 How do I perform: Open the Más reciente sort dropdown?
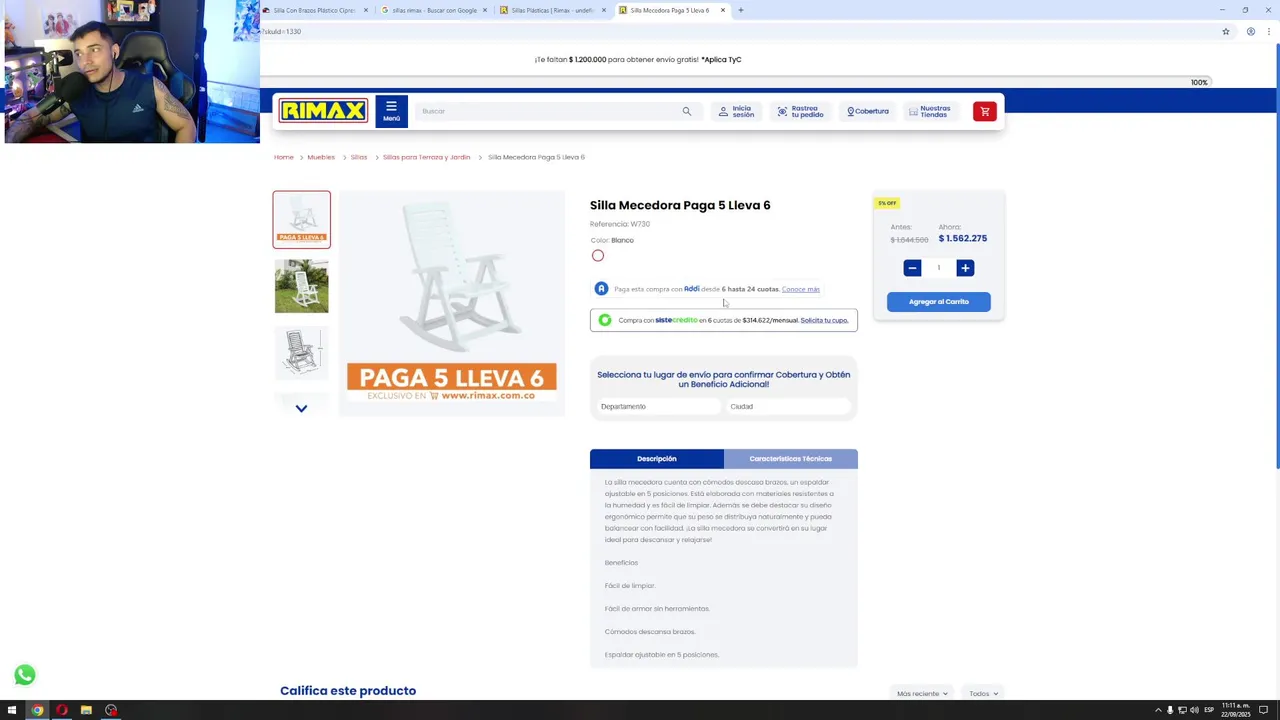point(922,693)
